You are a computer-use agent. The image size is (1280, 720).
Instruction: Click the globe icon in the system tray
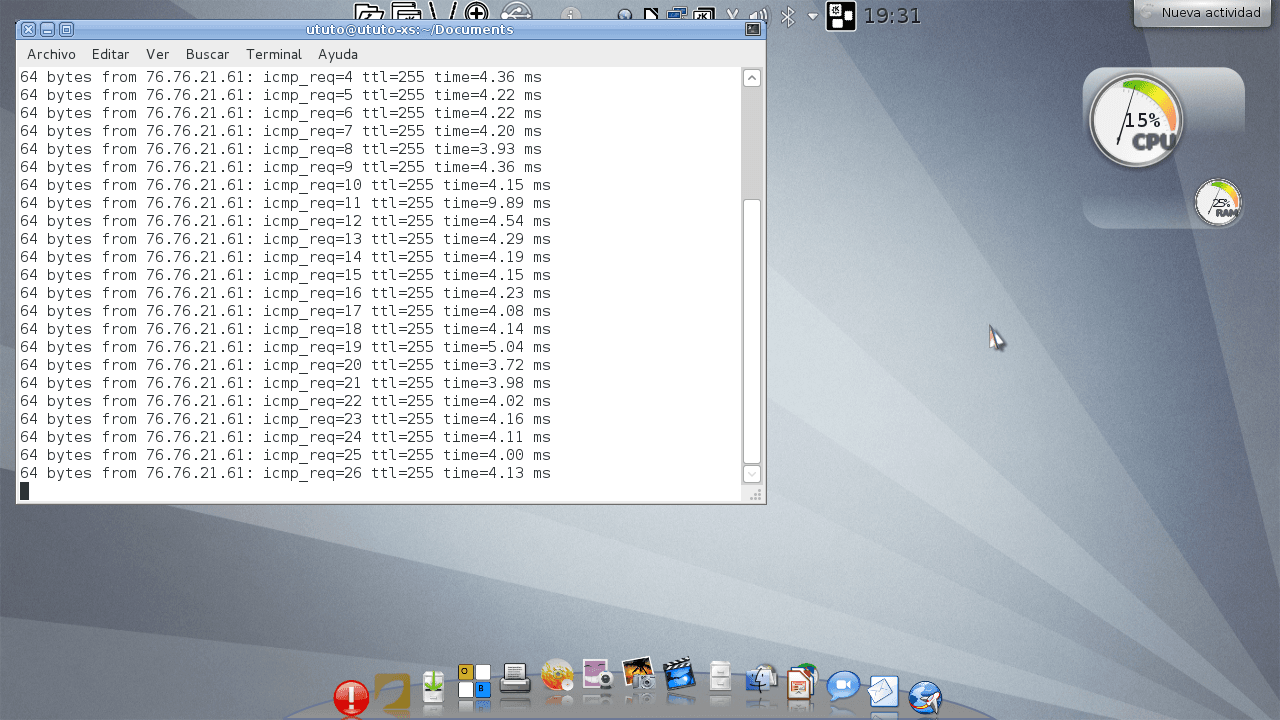[625, 15]
